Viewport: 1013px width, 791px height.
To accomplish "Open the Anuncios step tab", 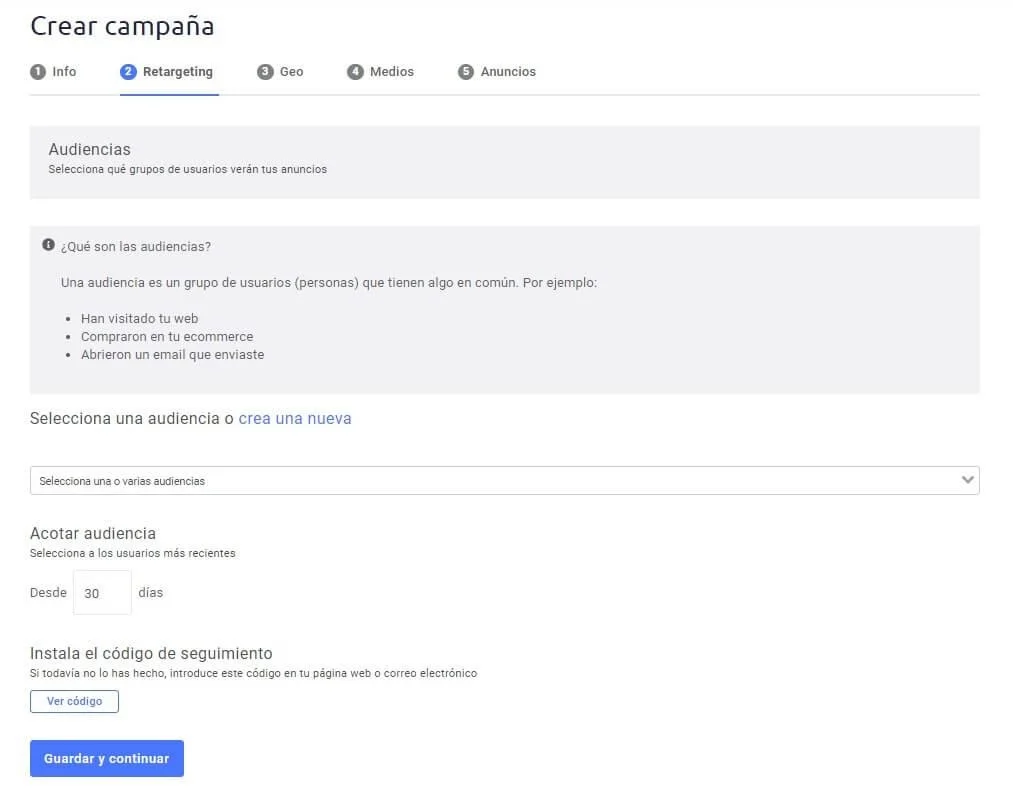I will point(497,72).
